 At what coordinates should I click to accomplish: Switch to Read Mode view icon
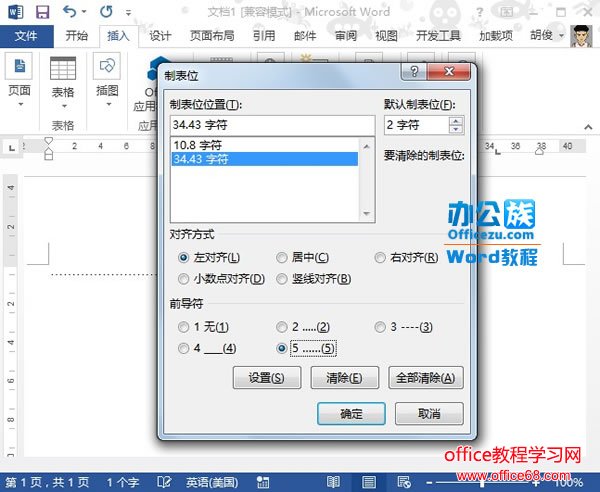click(x=333, y=482)
